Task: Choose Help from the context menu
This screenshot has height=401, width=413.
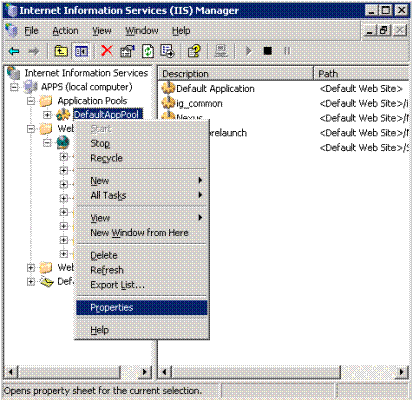Action: pos(142,330)
